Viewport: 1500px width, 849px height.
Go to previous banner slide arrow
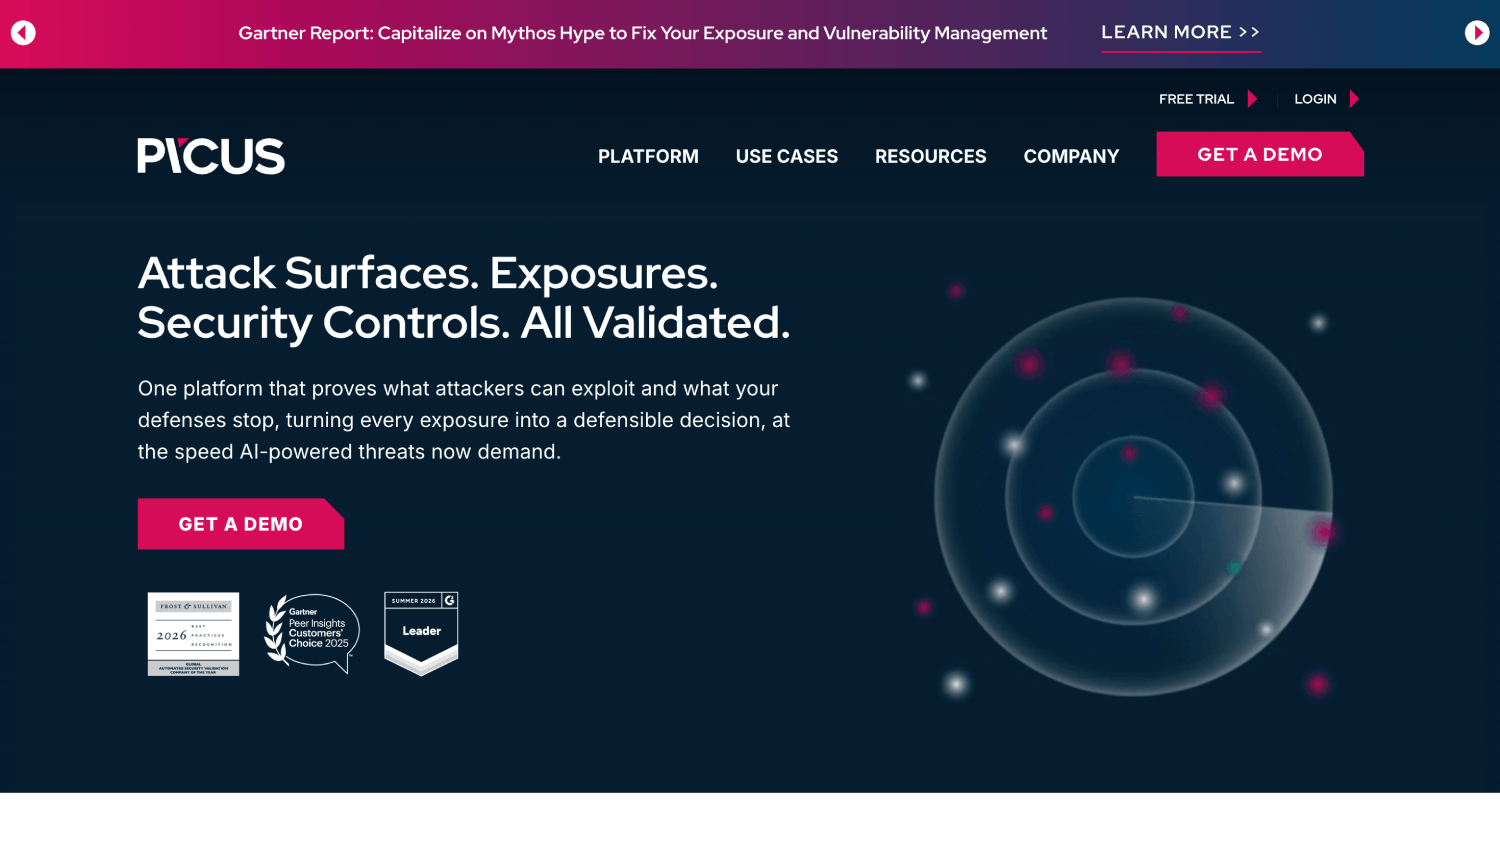(x=23, y=33)
